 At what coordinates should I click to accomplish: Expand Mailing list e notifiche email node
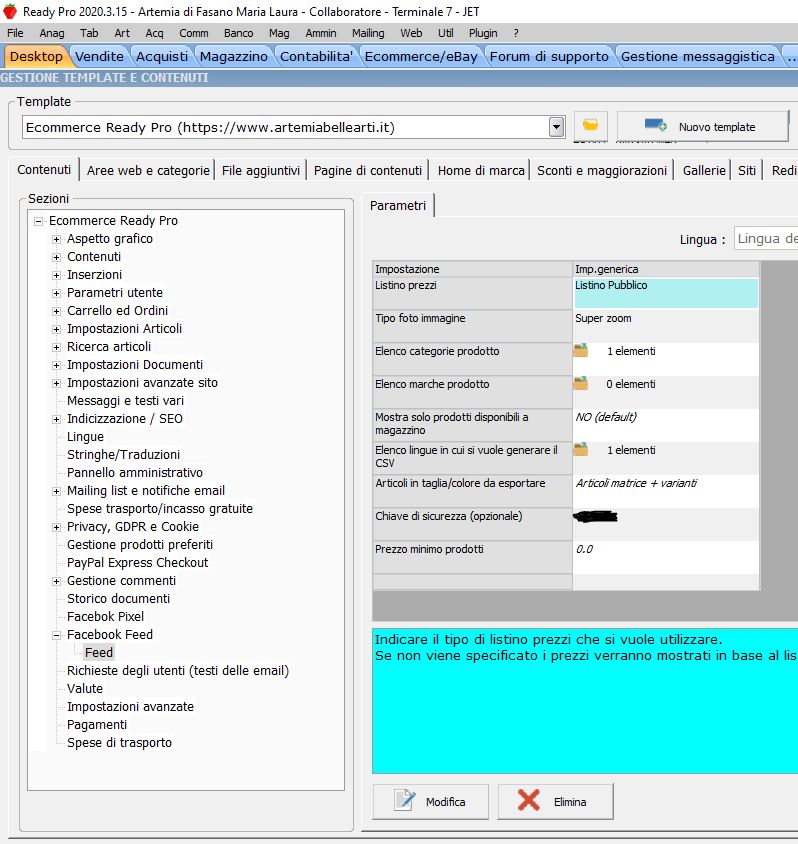click(57, 491)
